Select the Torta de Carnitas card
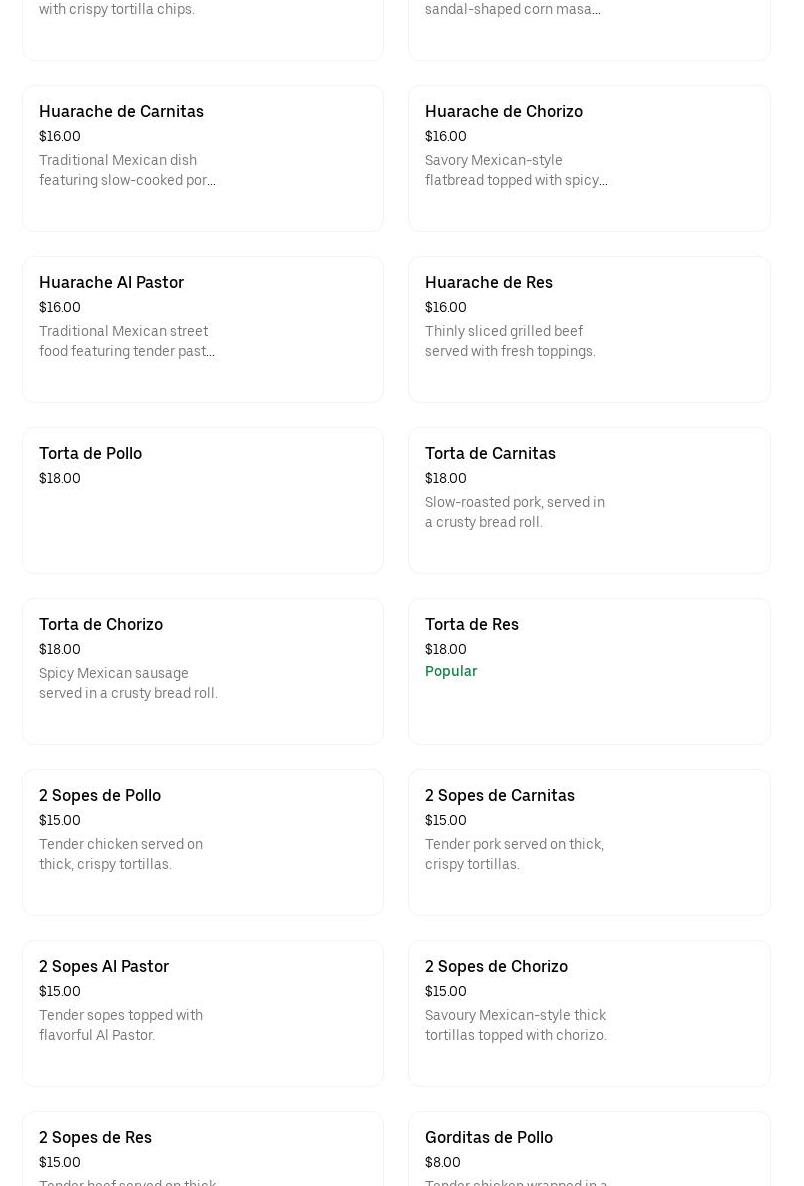The height and width of the screenshot is (1186, 804). pos(589,500)
